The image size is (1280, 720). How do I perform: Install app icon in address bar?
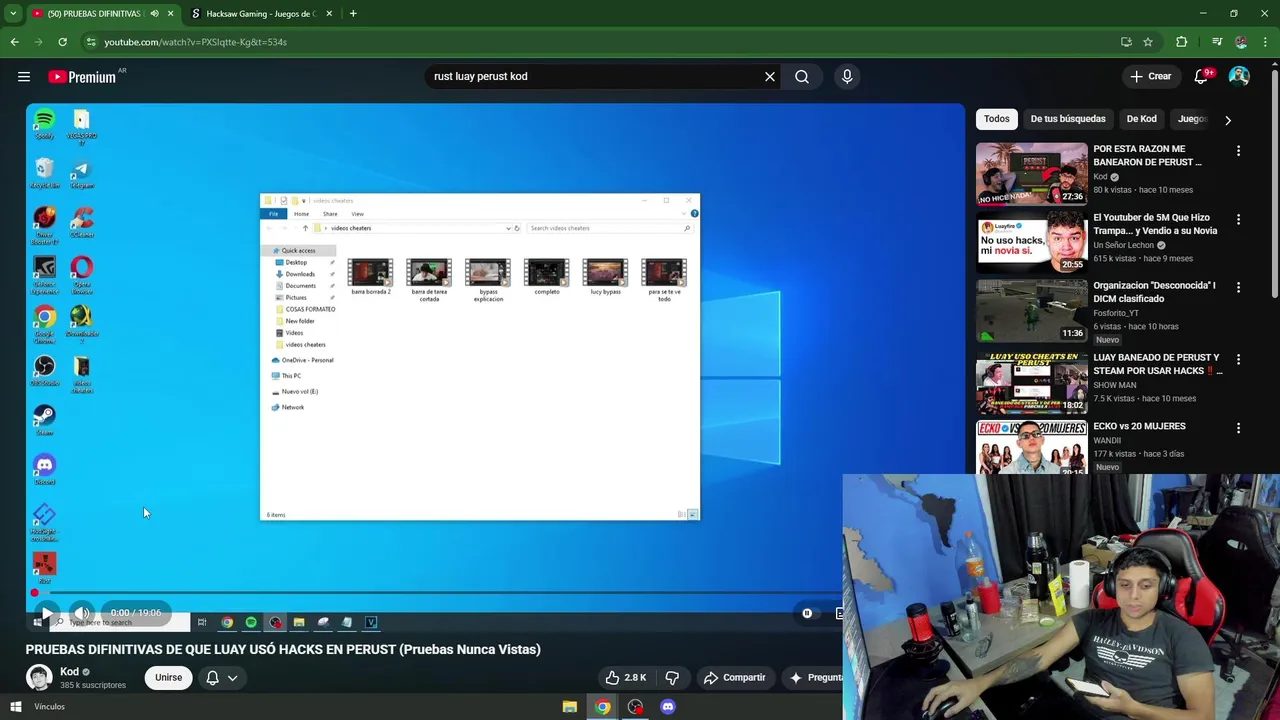(1126, 42)
